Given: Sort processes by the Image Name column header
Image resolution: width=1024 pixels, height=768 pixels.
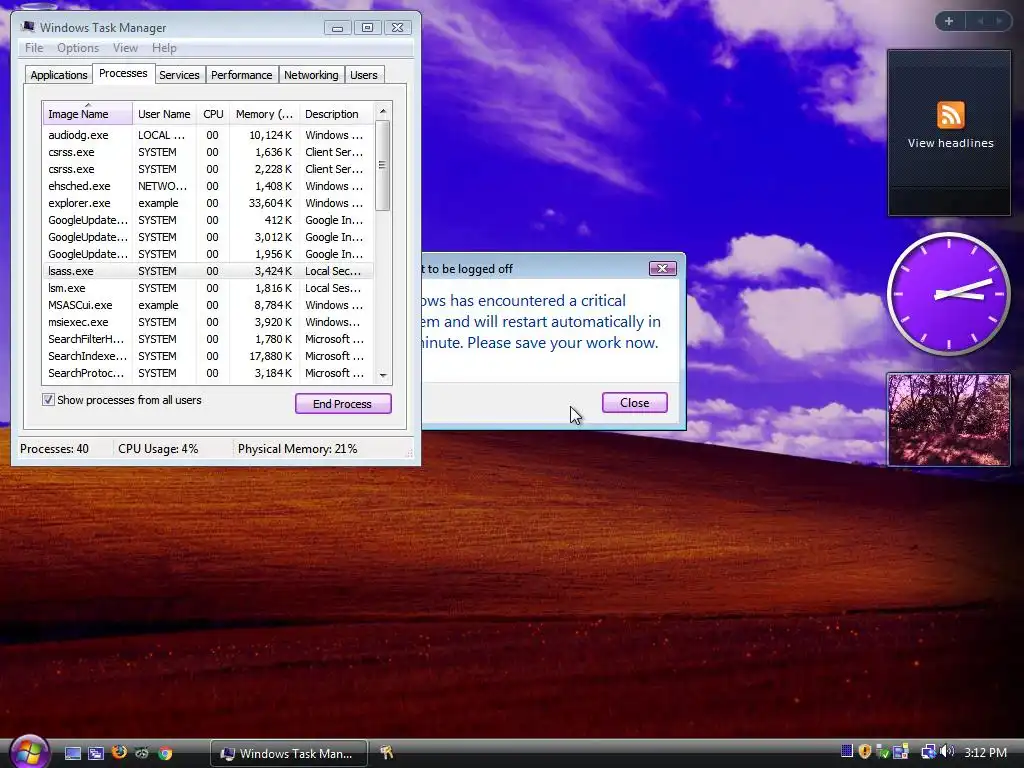Looking at the screenshot, I should 88,114.
